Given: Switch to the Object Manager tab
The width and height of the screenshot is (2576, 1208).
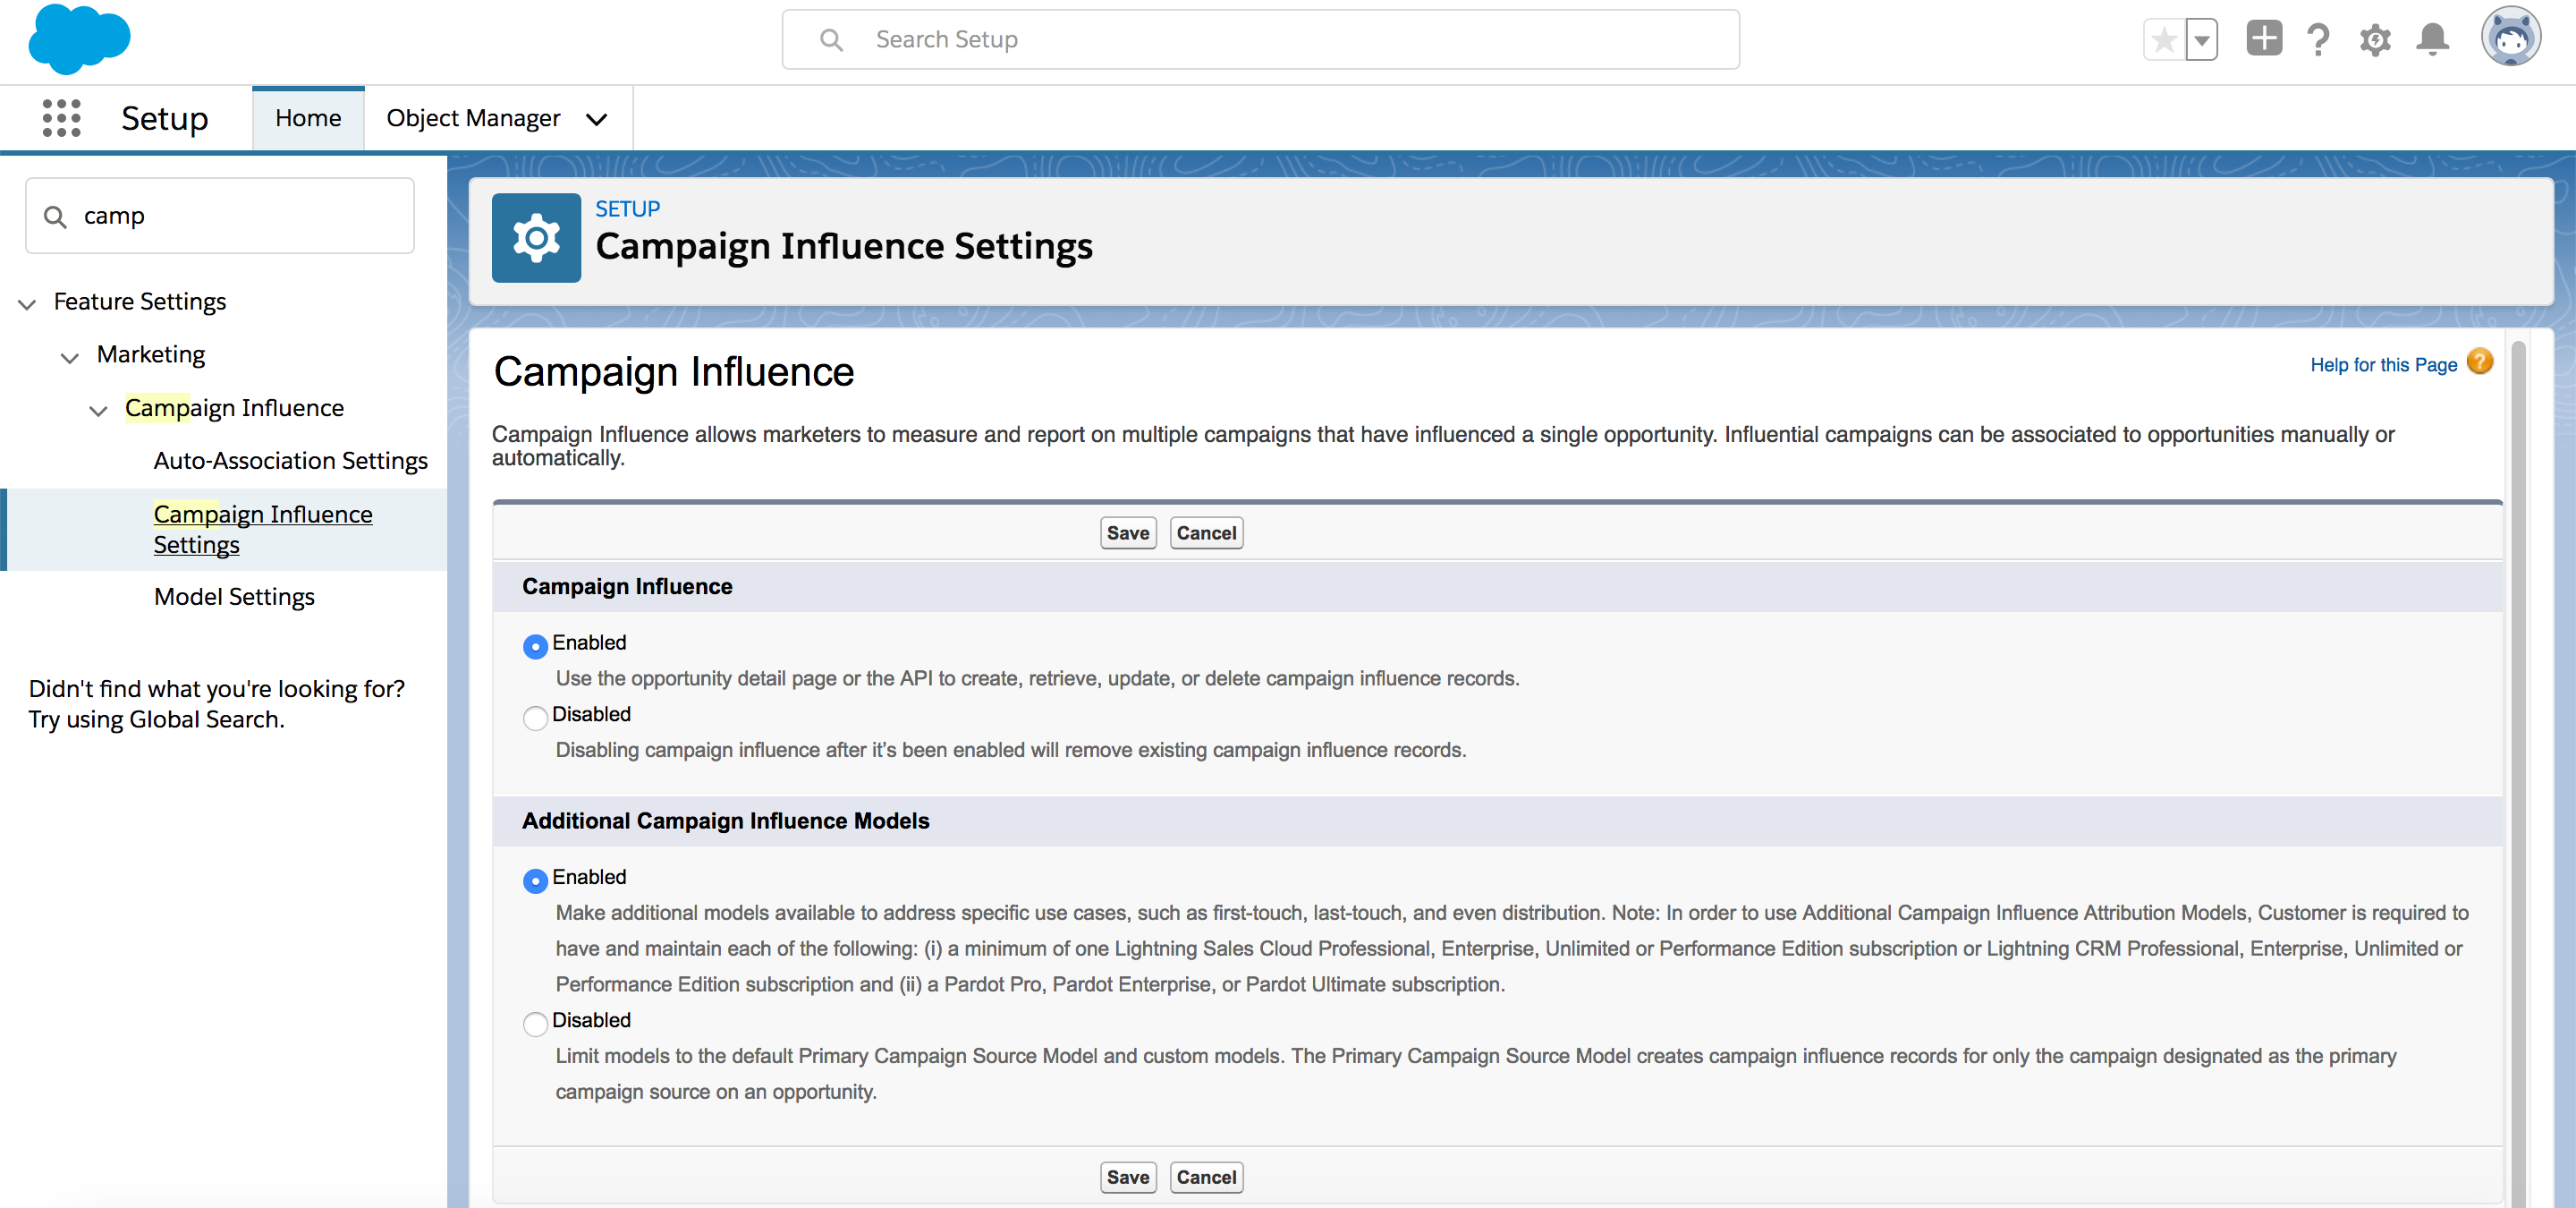Looking at the screenshot, I should (473, 118).
